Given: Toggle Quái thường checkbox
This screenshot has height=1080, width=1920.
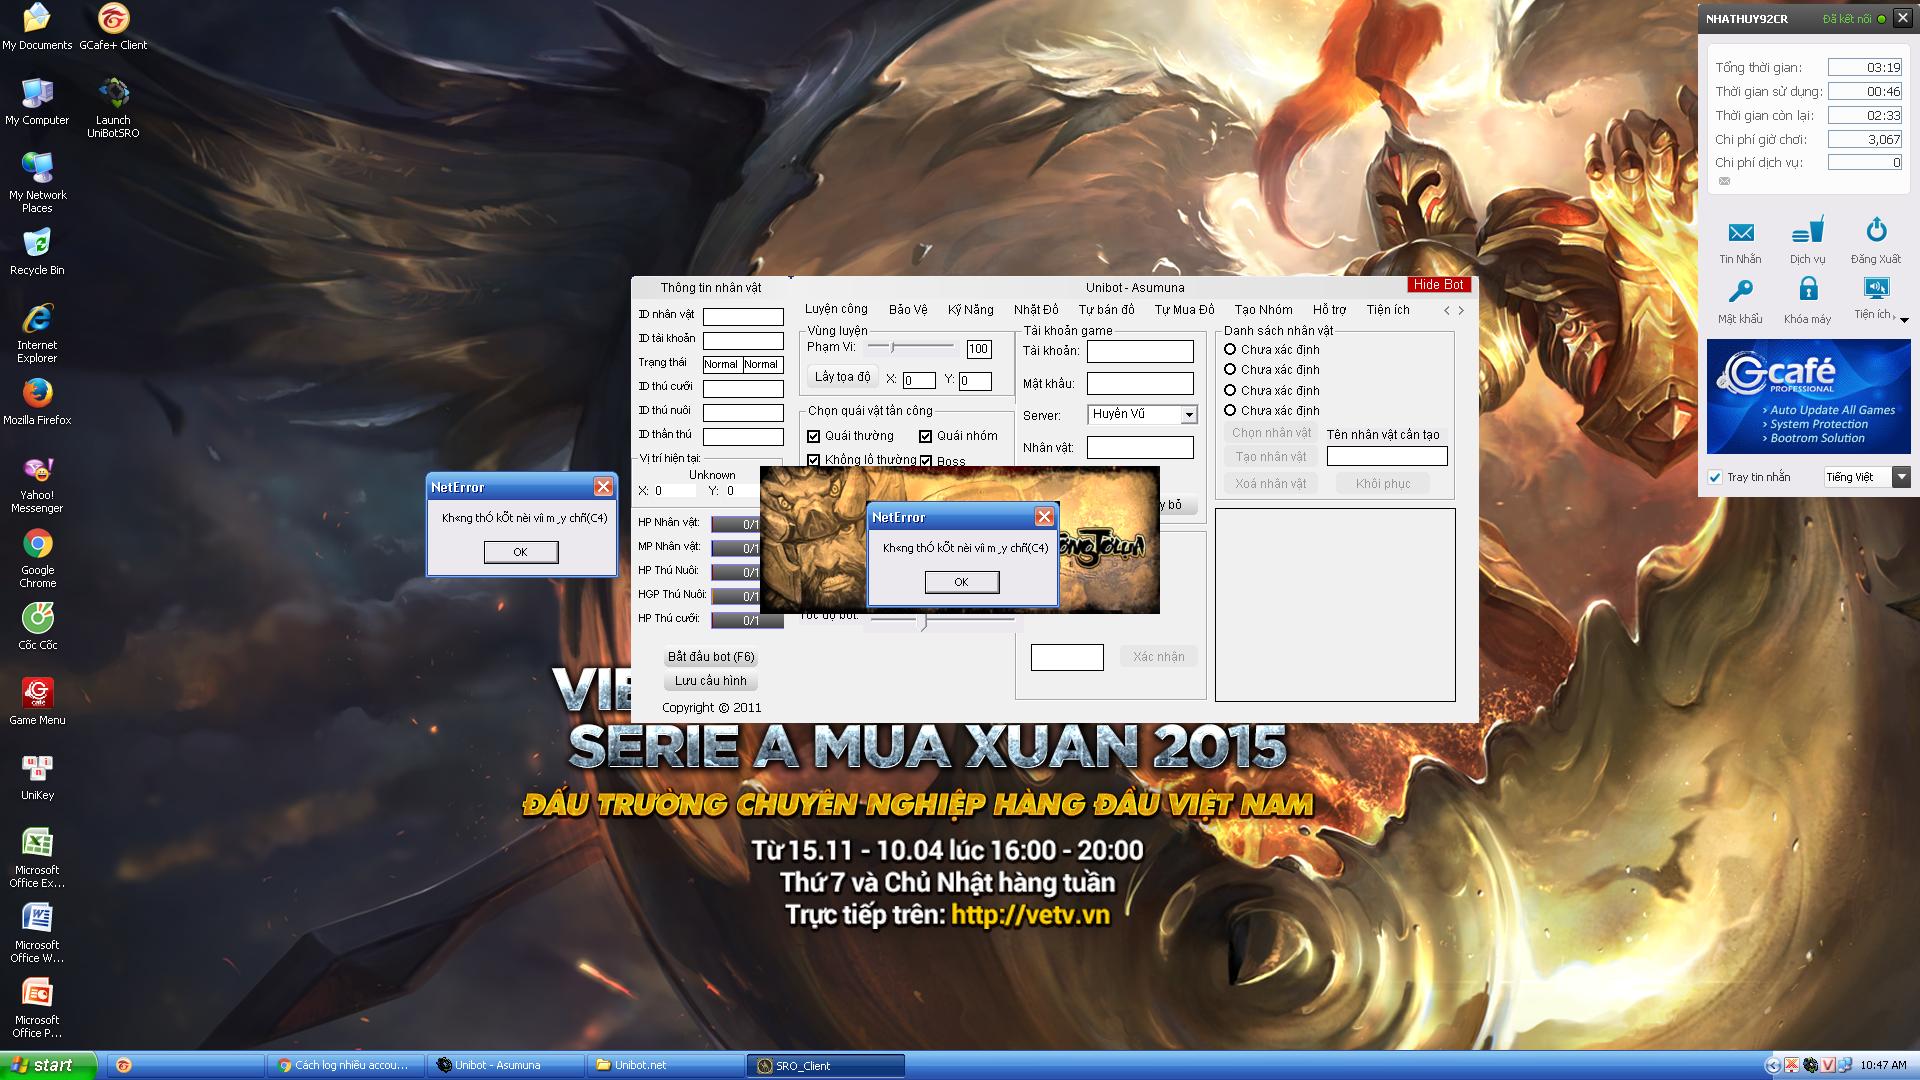Looking at the screenshot, I should (813, 436).
